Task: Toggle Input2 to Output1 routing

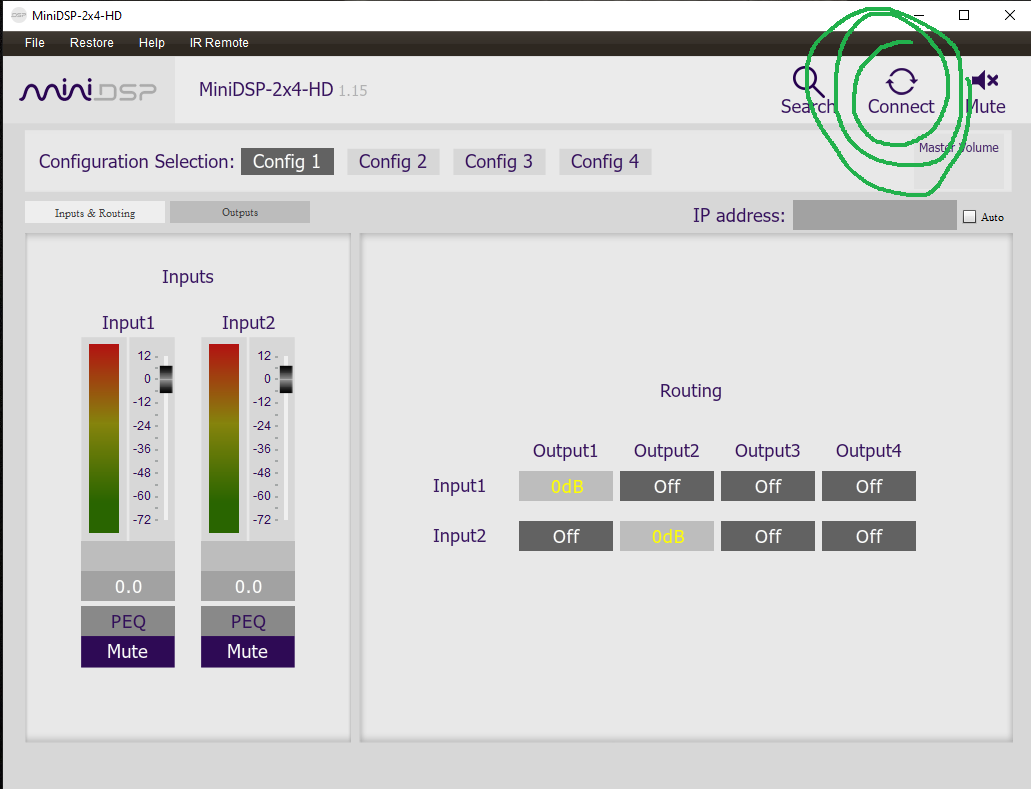Action: tap(566, 536)
